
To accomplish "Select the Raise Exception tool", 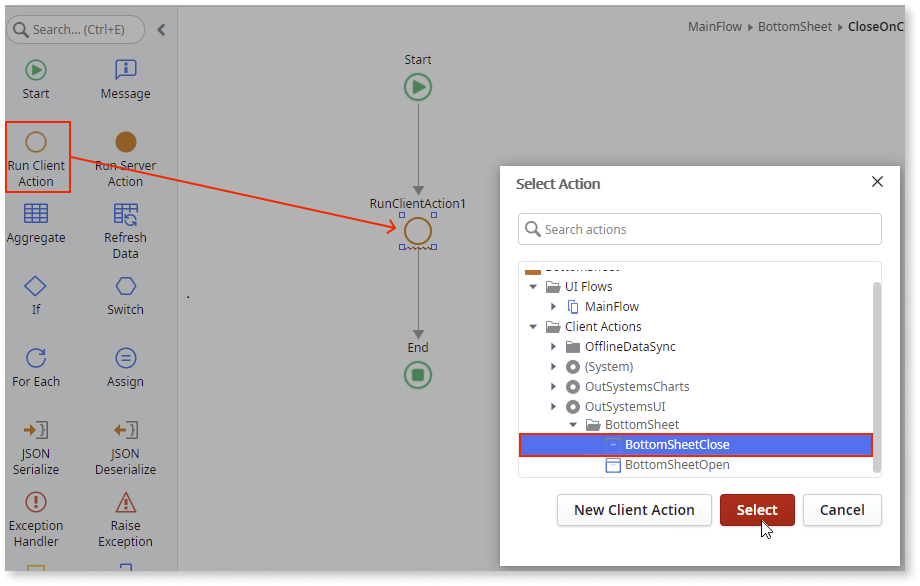I will pos(125,502).
